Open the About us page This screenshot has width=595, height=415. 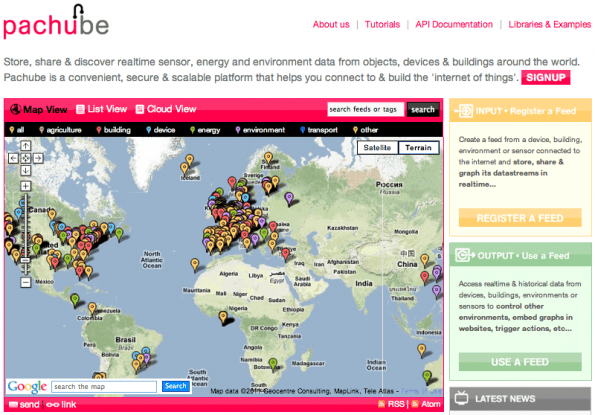coord(331,25)
